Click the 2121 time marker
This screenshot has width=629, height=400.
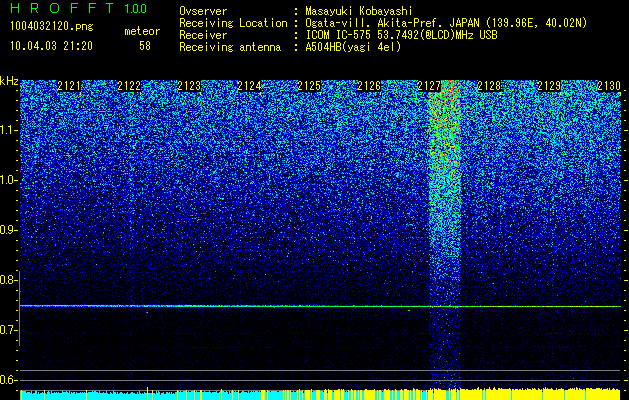pos(69,86)
